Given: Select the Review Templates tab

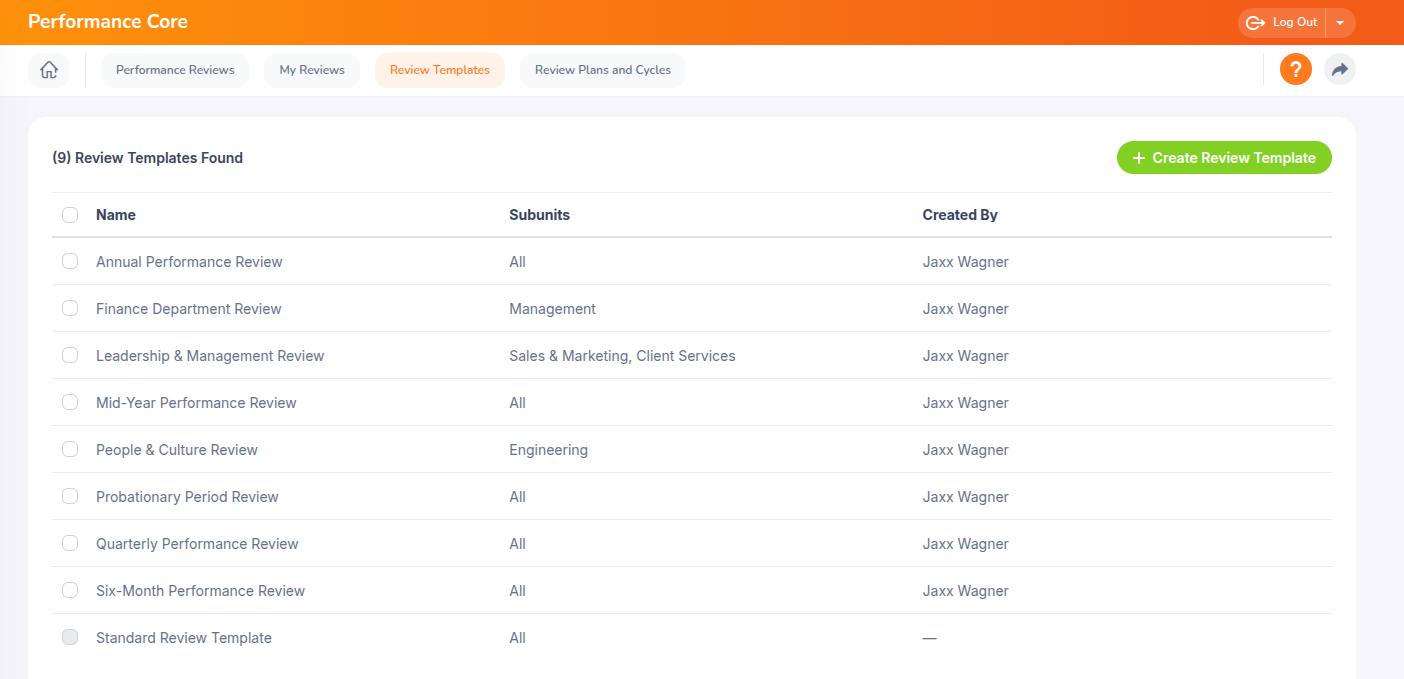Looking at the screenshot, I should pos(440,70).
